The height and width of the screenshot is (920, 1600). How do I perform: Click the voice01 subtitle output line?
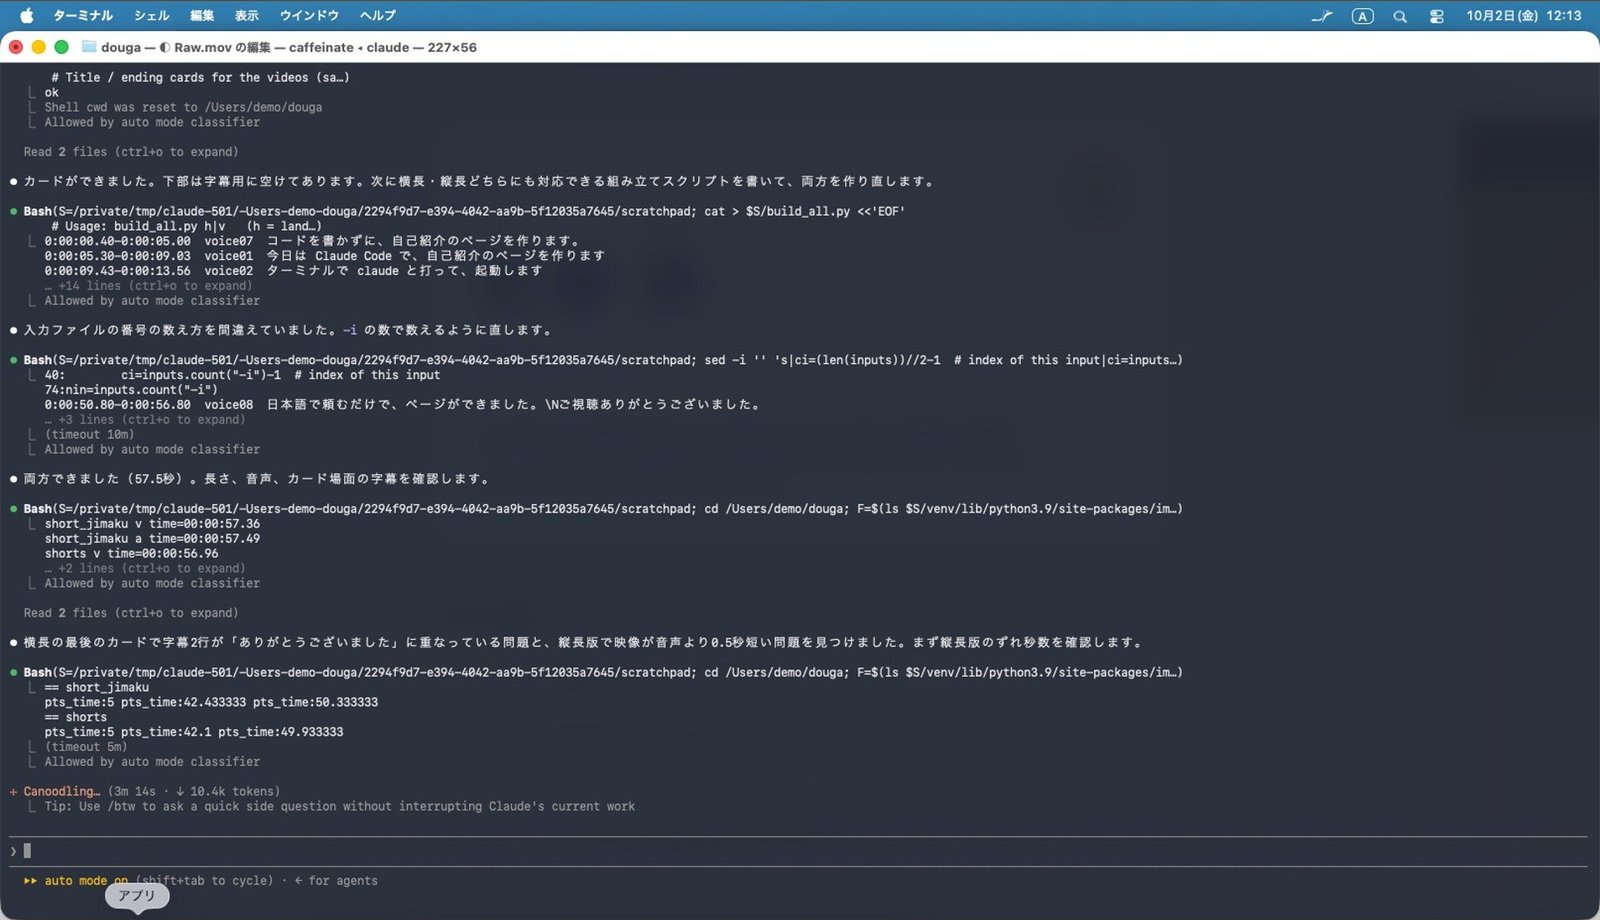[325, 256]
